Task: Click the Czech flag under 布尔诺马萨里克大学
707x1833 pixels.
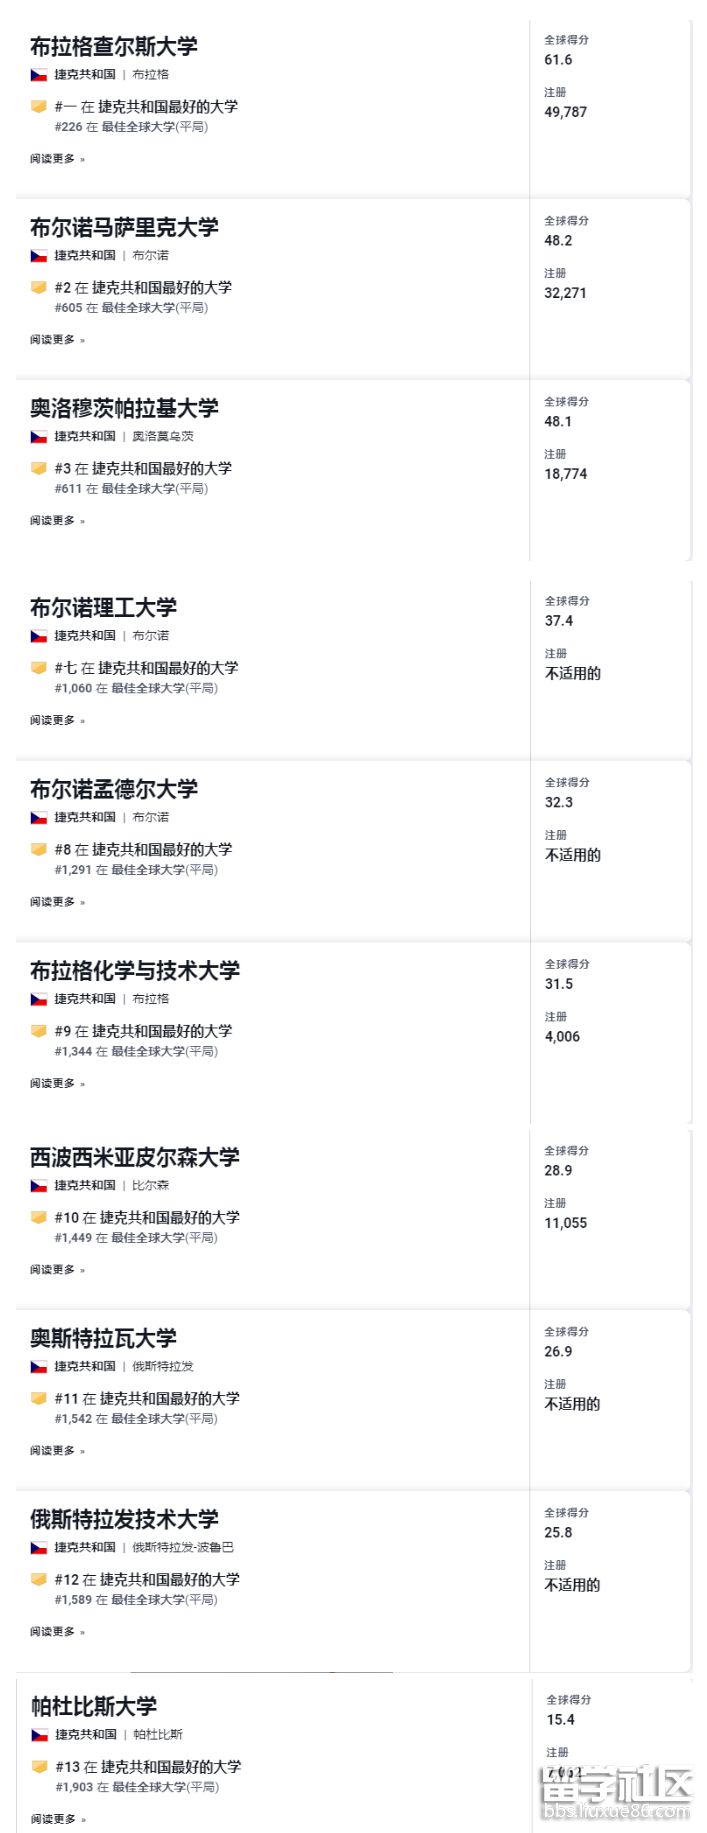Action: (x=39, y=256)
